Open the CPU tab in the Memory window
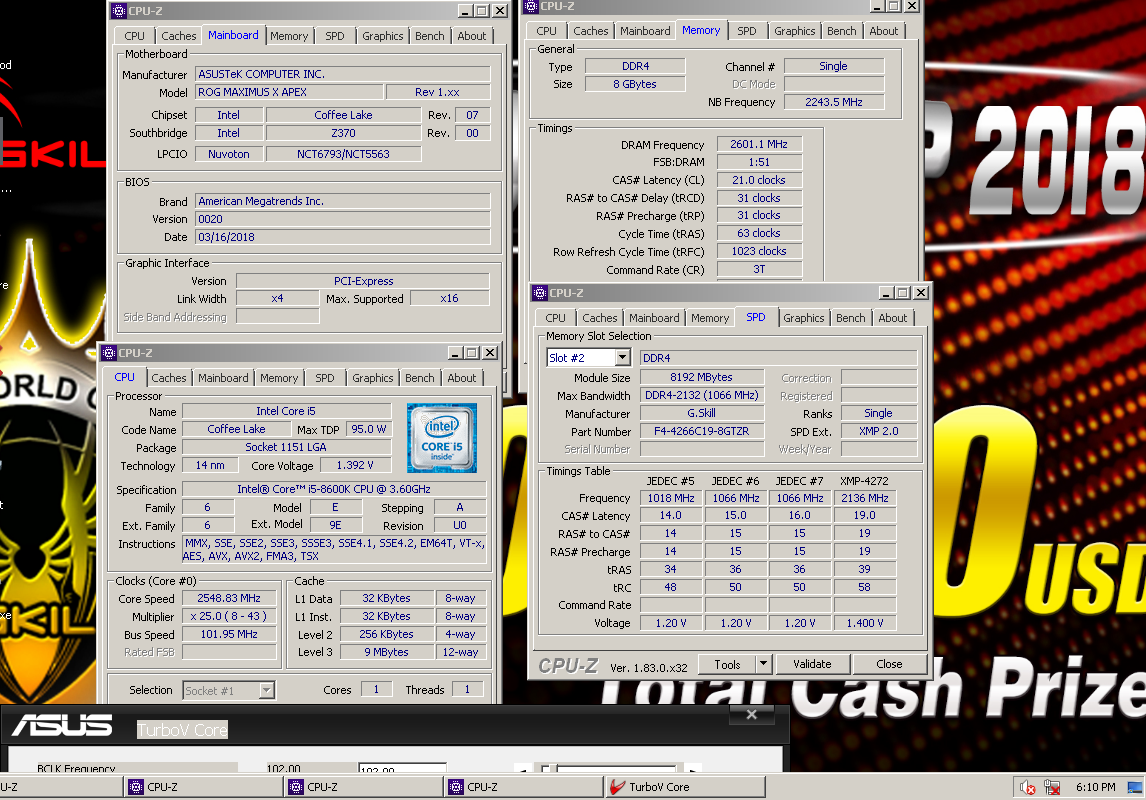 click(546, 31)
